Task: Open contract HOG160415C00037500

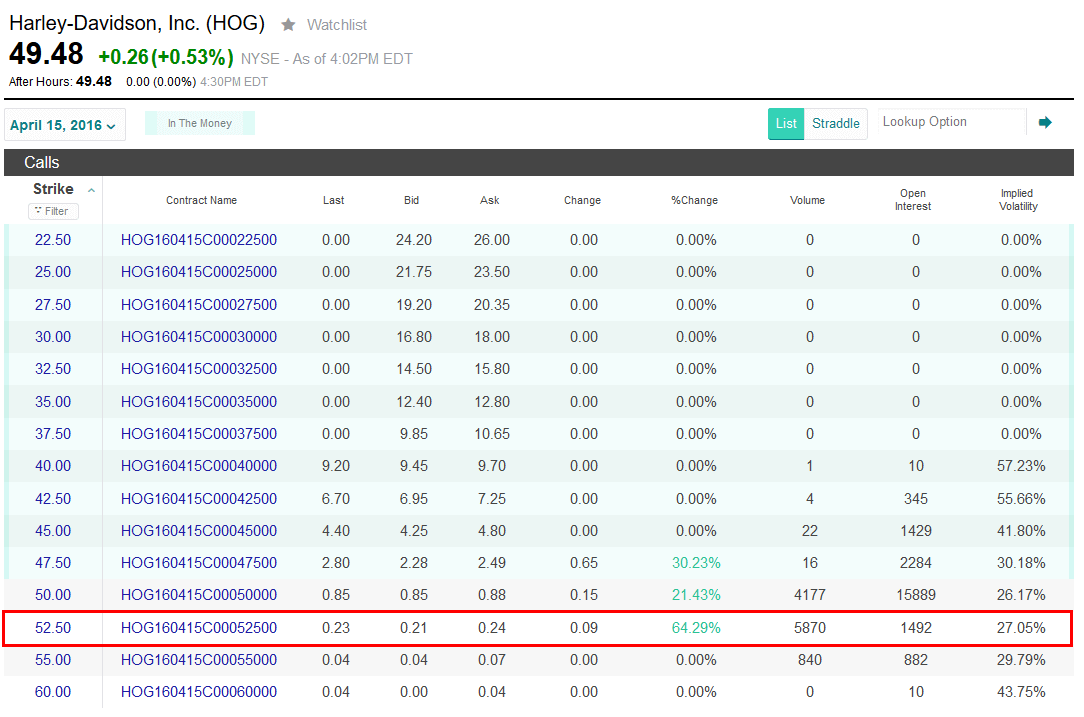Action: click(x=199, y=434)
